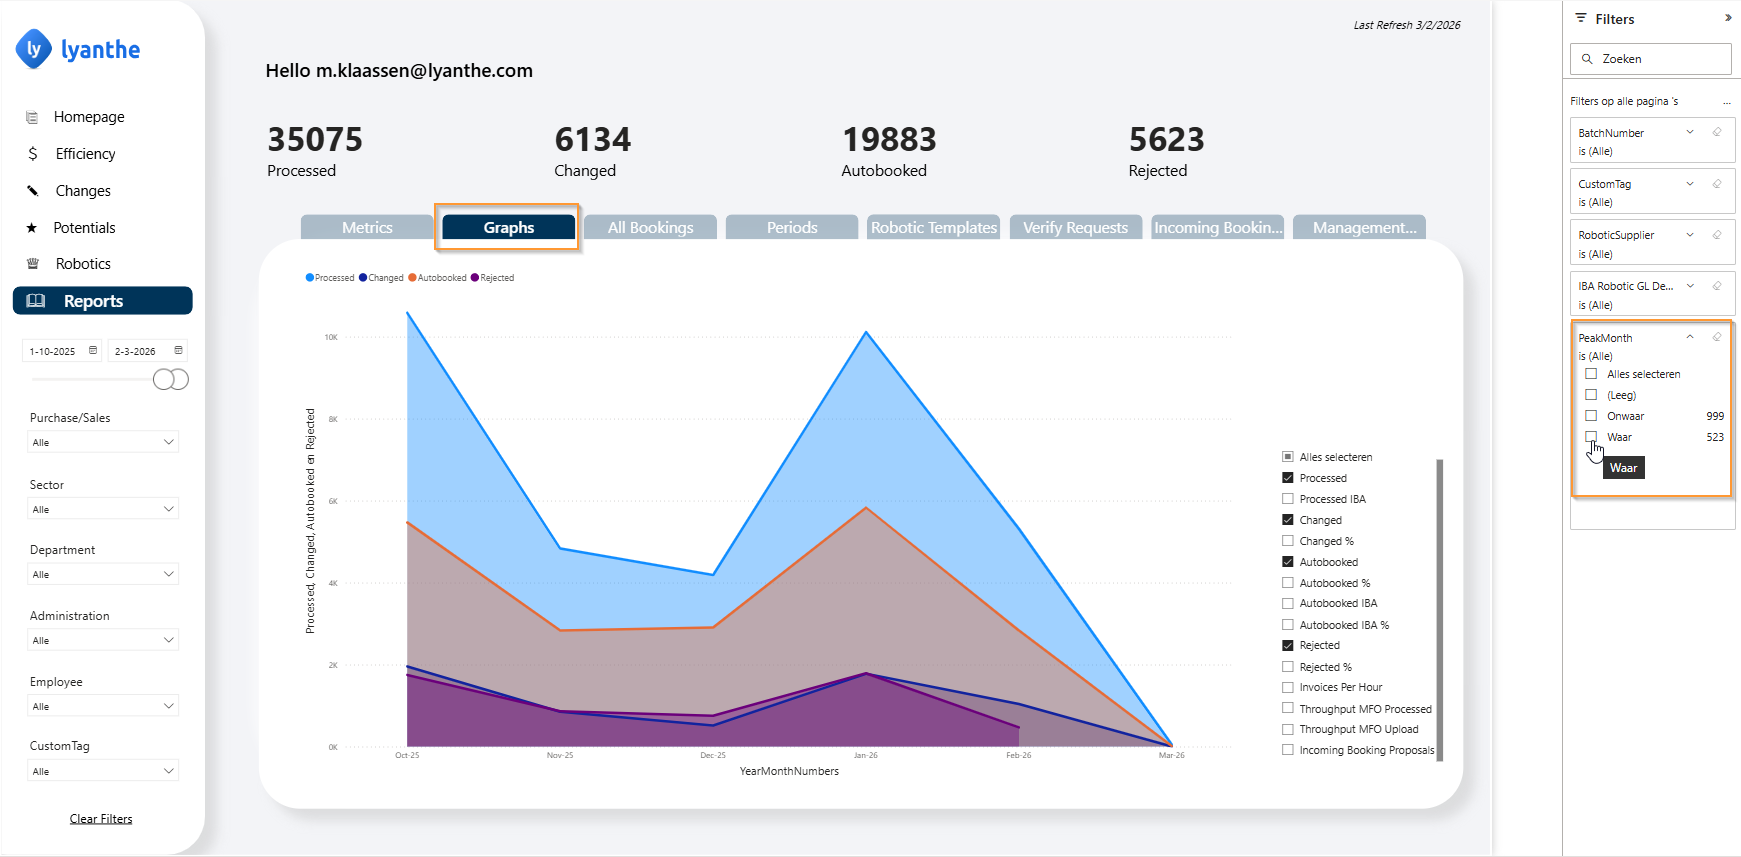Screen dimensions: 1741x857
Task: Open the Robotic Templates tab
Action: tap(933, 228)
